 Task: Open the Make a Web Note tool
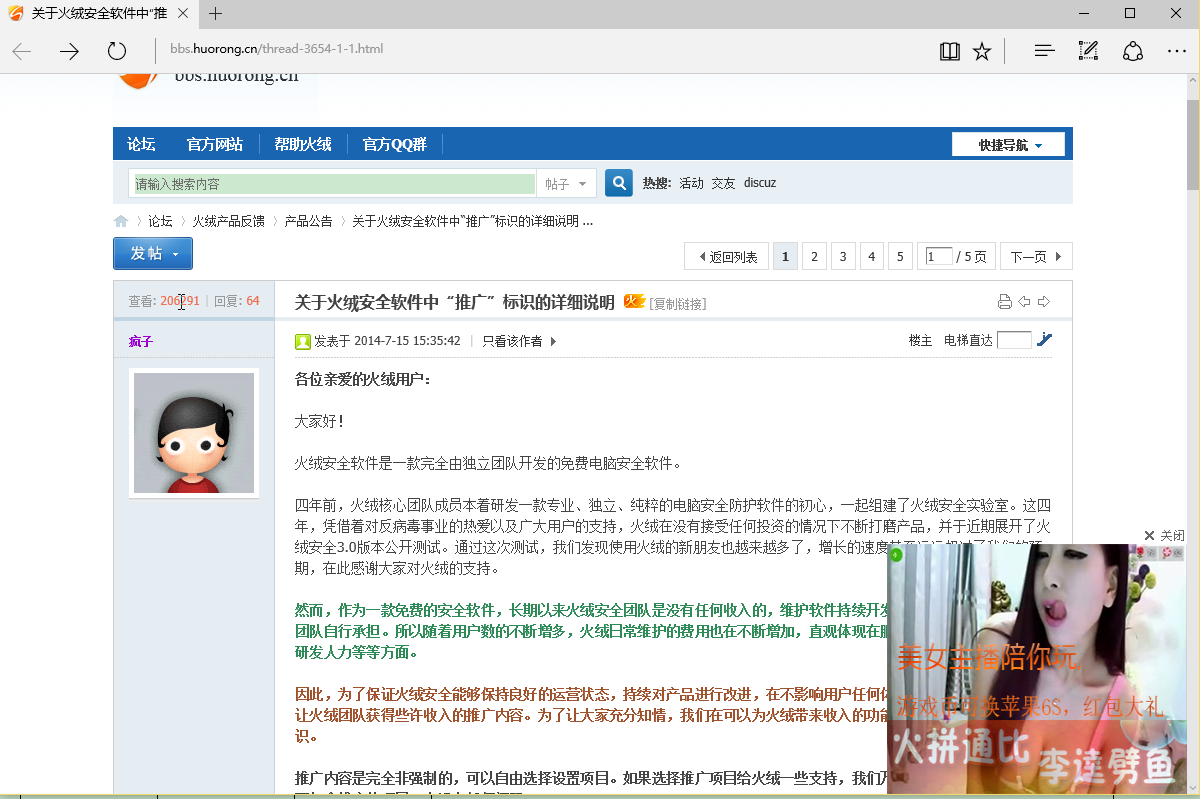pyautogui.click(x=1088, y=50)
